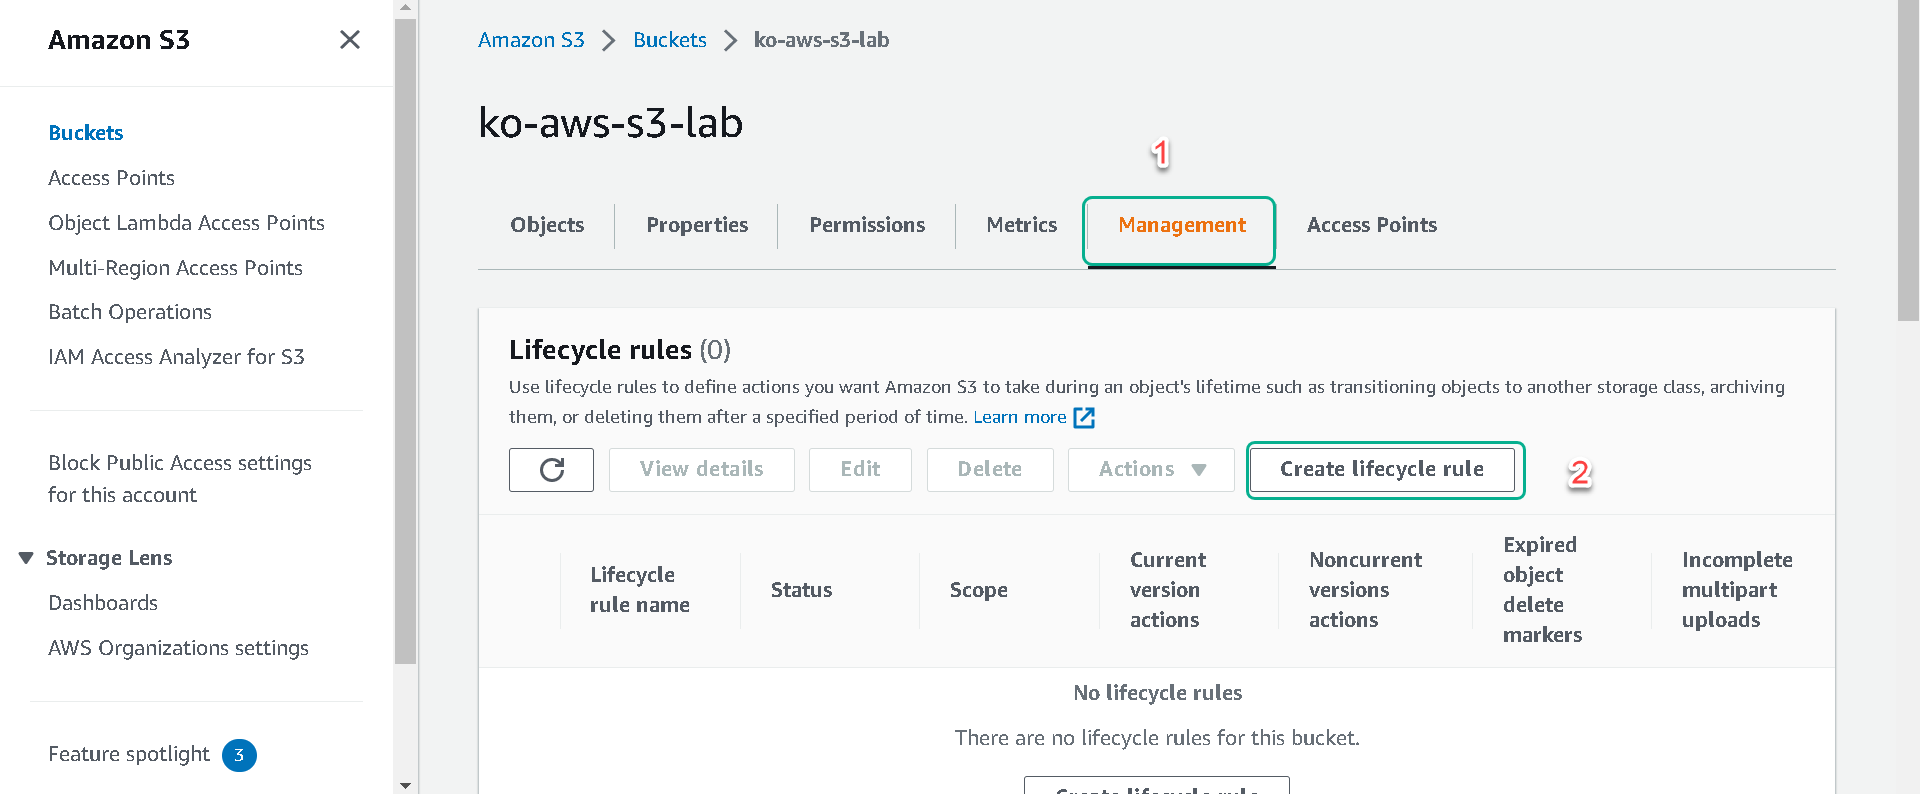Viewport: 1920px width, 794px height.
Task: Click the main page vertical scrollbar thumb
Action: coord(1908,160)
